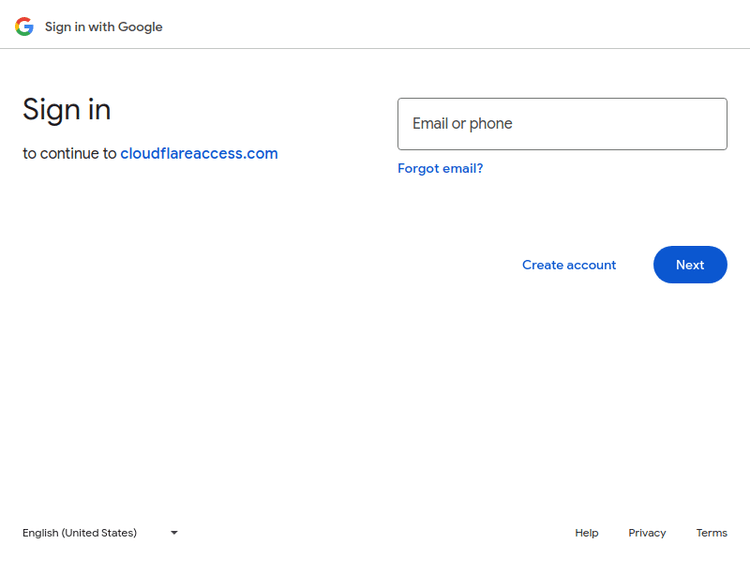Open the English (United States) language selector
The width and height of the screenshot is (750, 563).
click(x=100, y=533)
